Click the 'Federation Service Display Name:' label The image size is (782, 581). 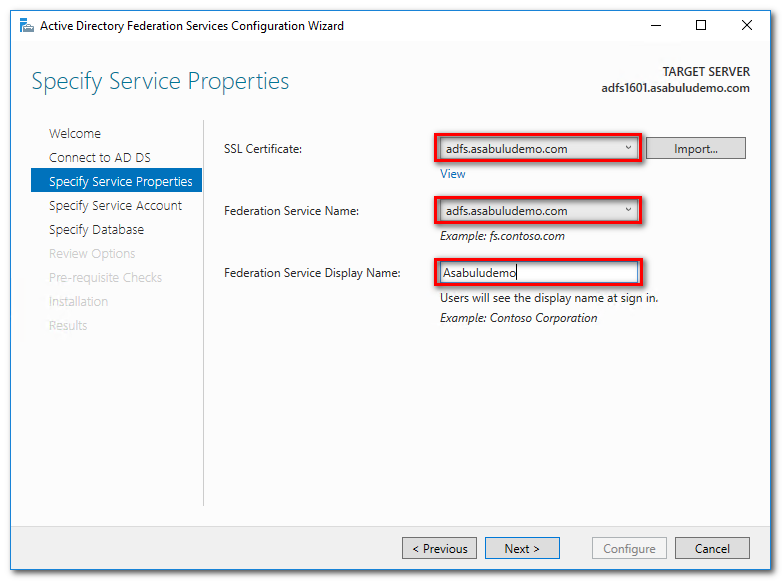312,273
